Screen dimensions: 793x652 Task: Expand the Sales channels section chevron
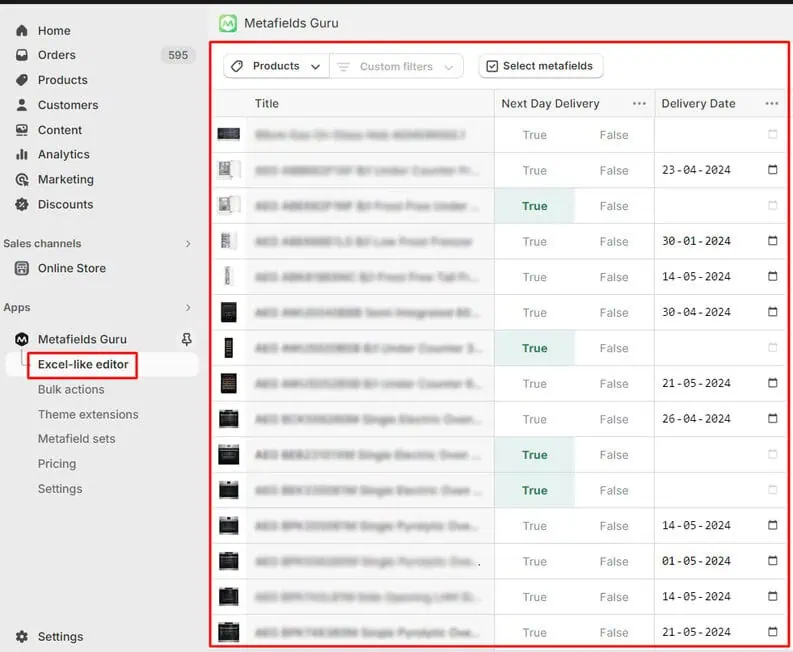(x=188, y=244)
